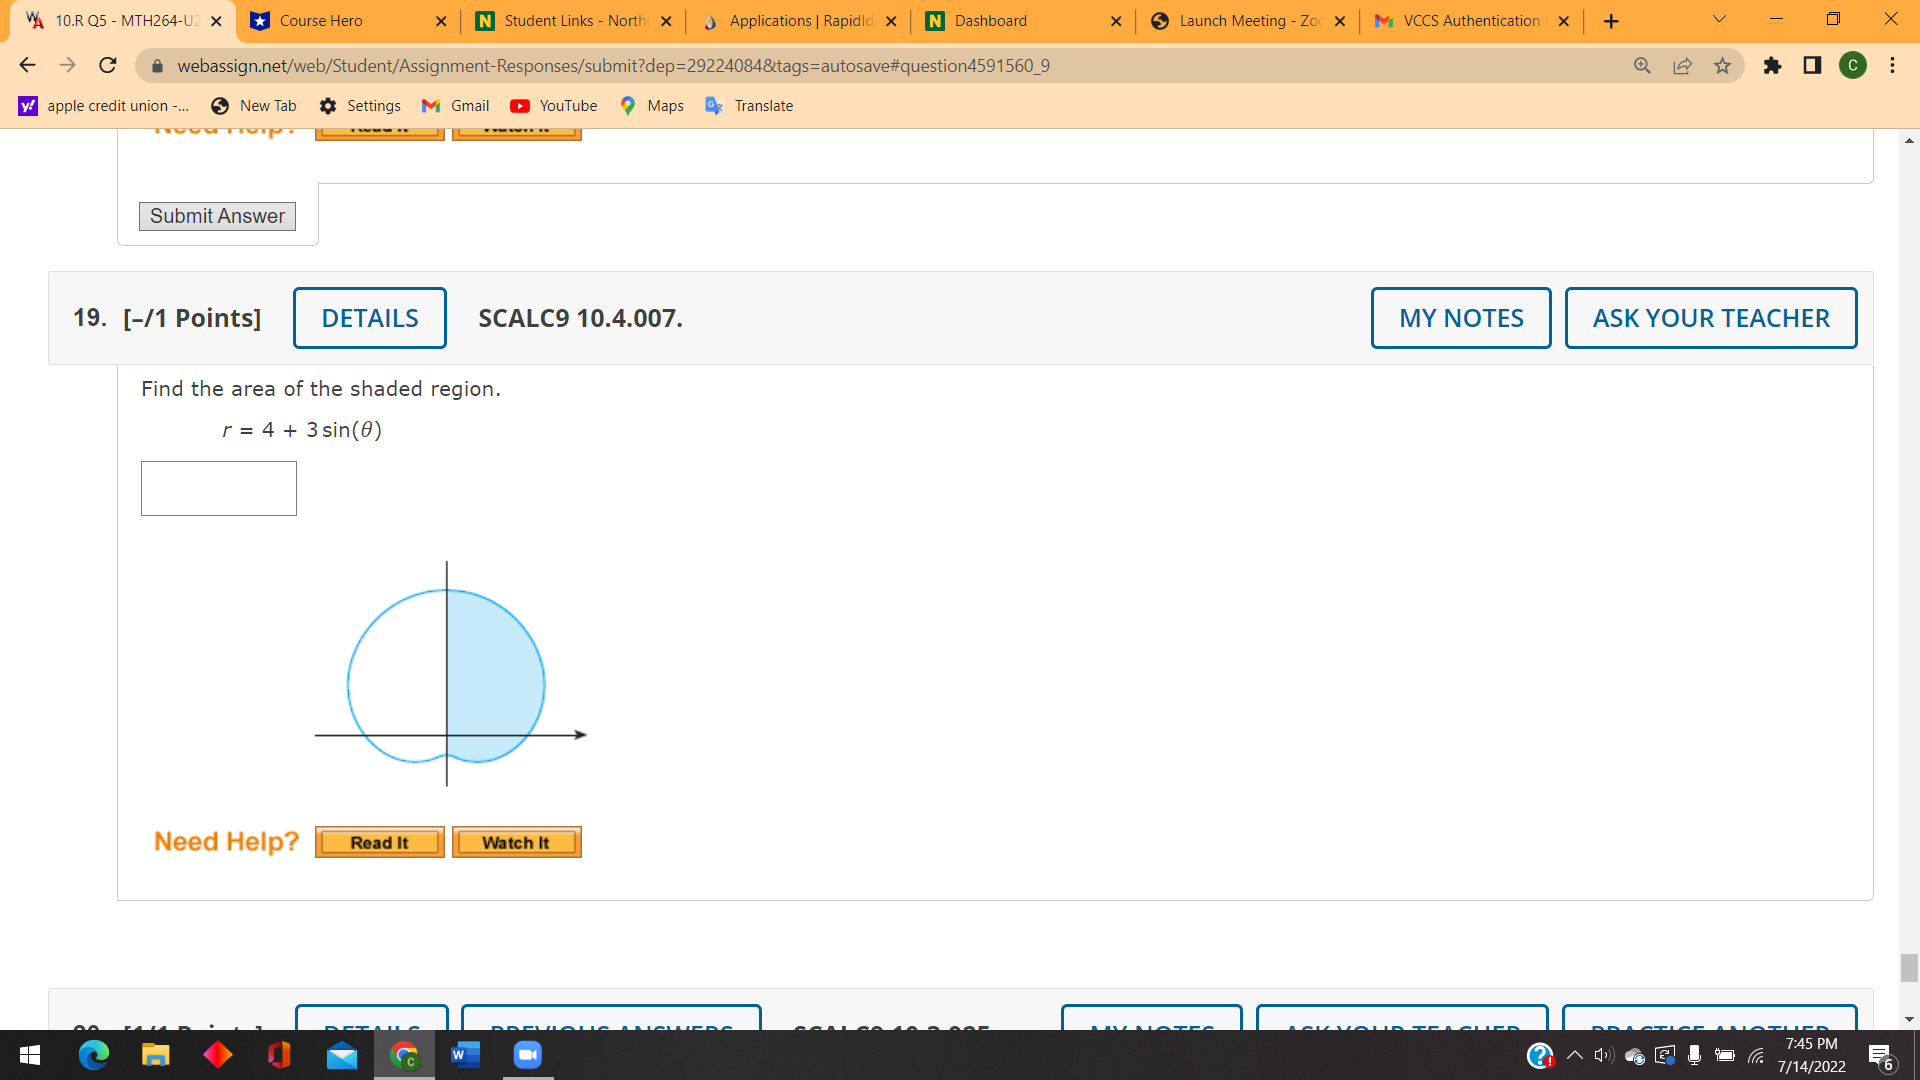Share the page via address bar share icon
Screen dimensions: 1920x1080
1683,65
